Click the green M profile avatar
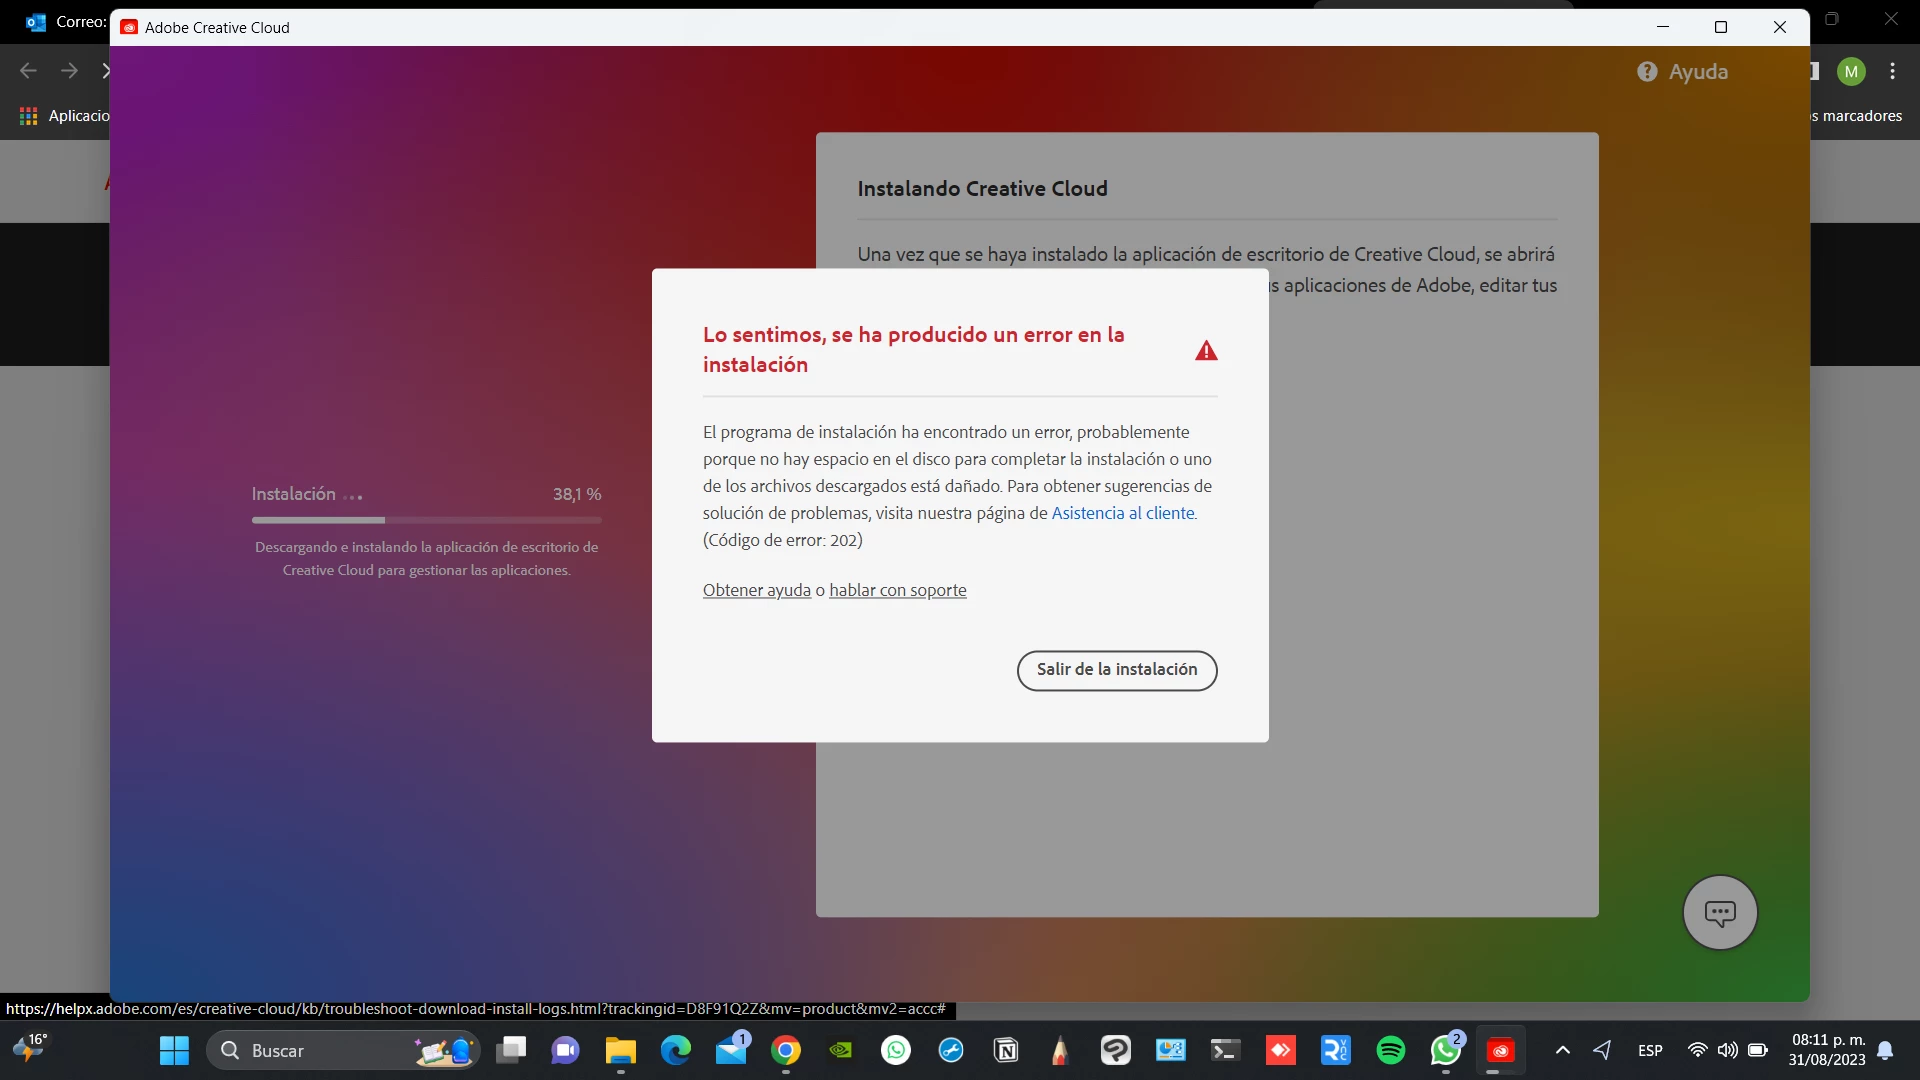This screenshot has width=1920, height=1080. click(x=1851, y=71)
